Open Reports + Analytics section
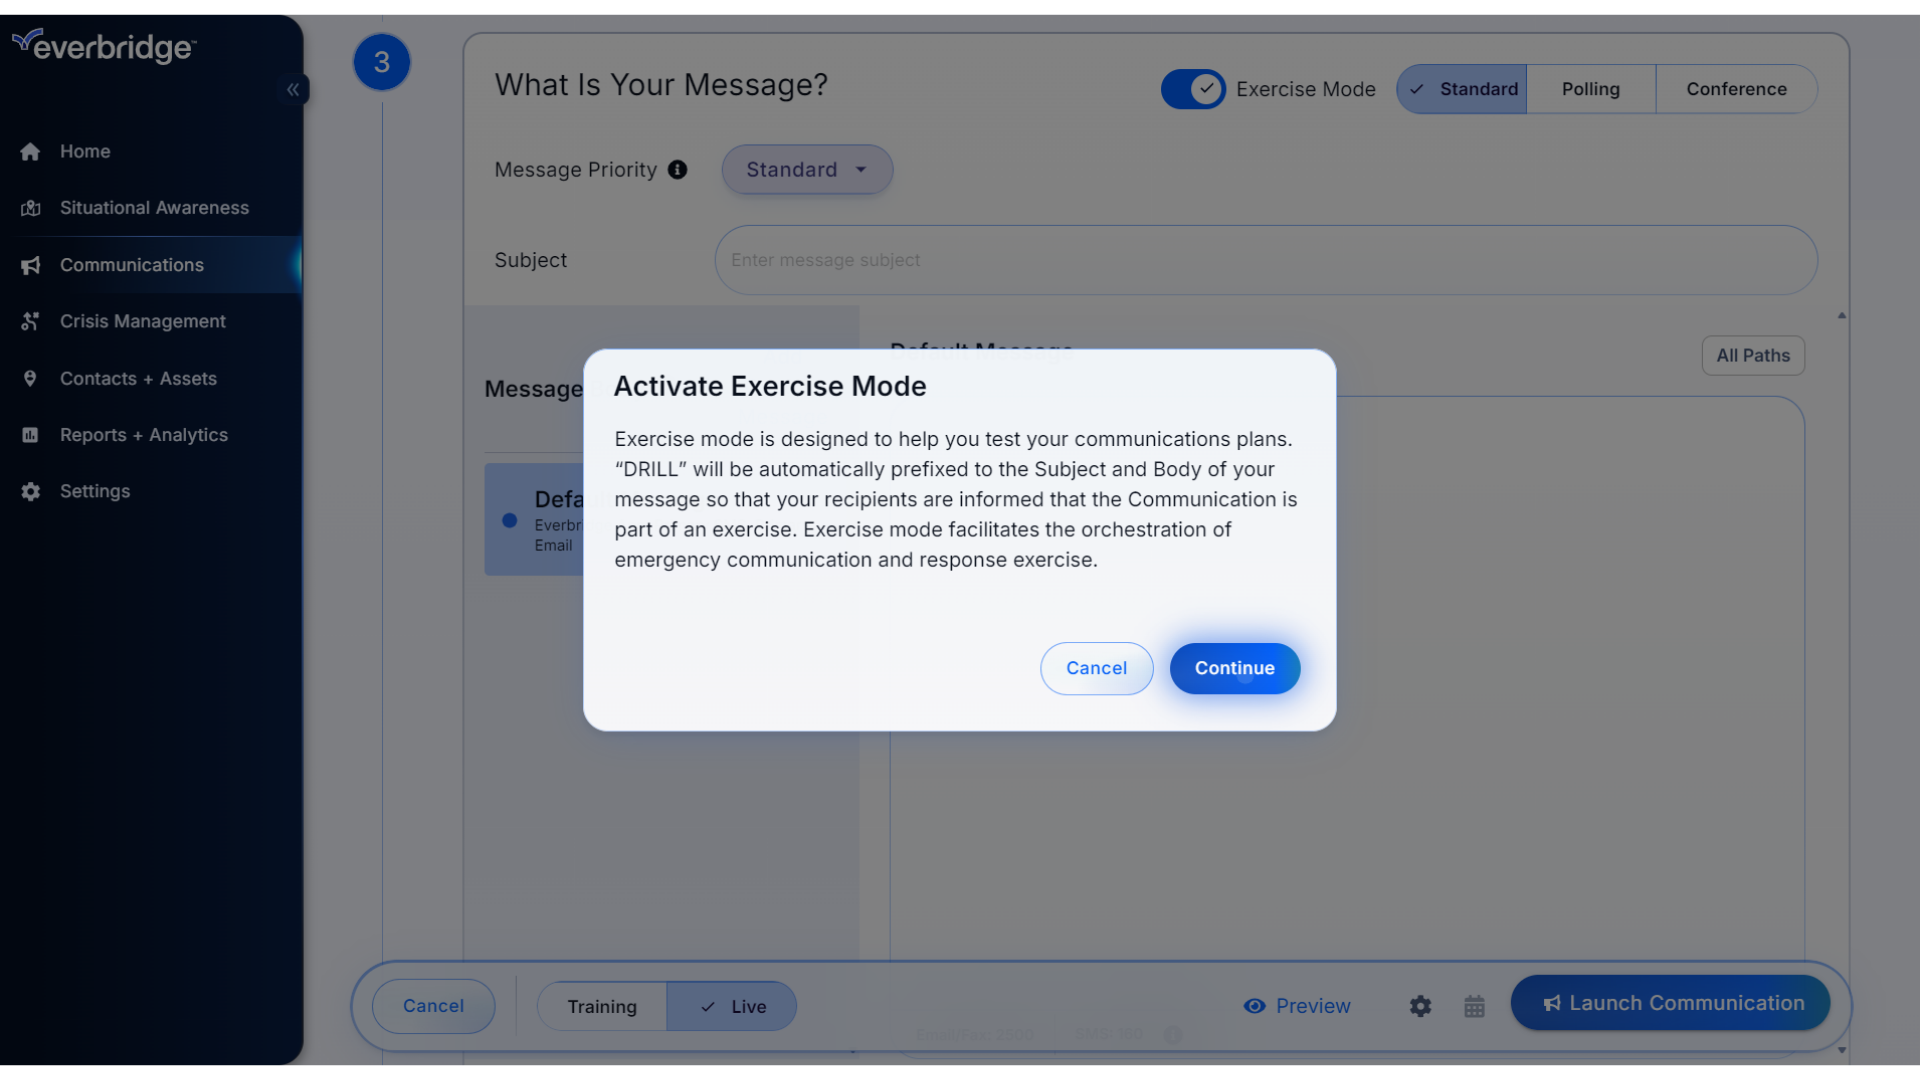Viewport: 1920px width, 1080px height. point(144,434)
